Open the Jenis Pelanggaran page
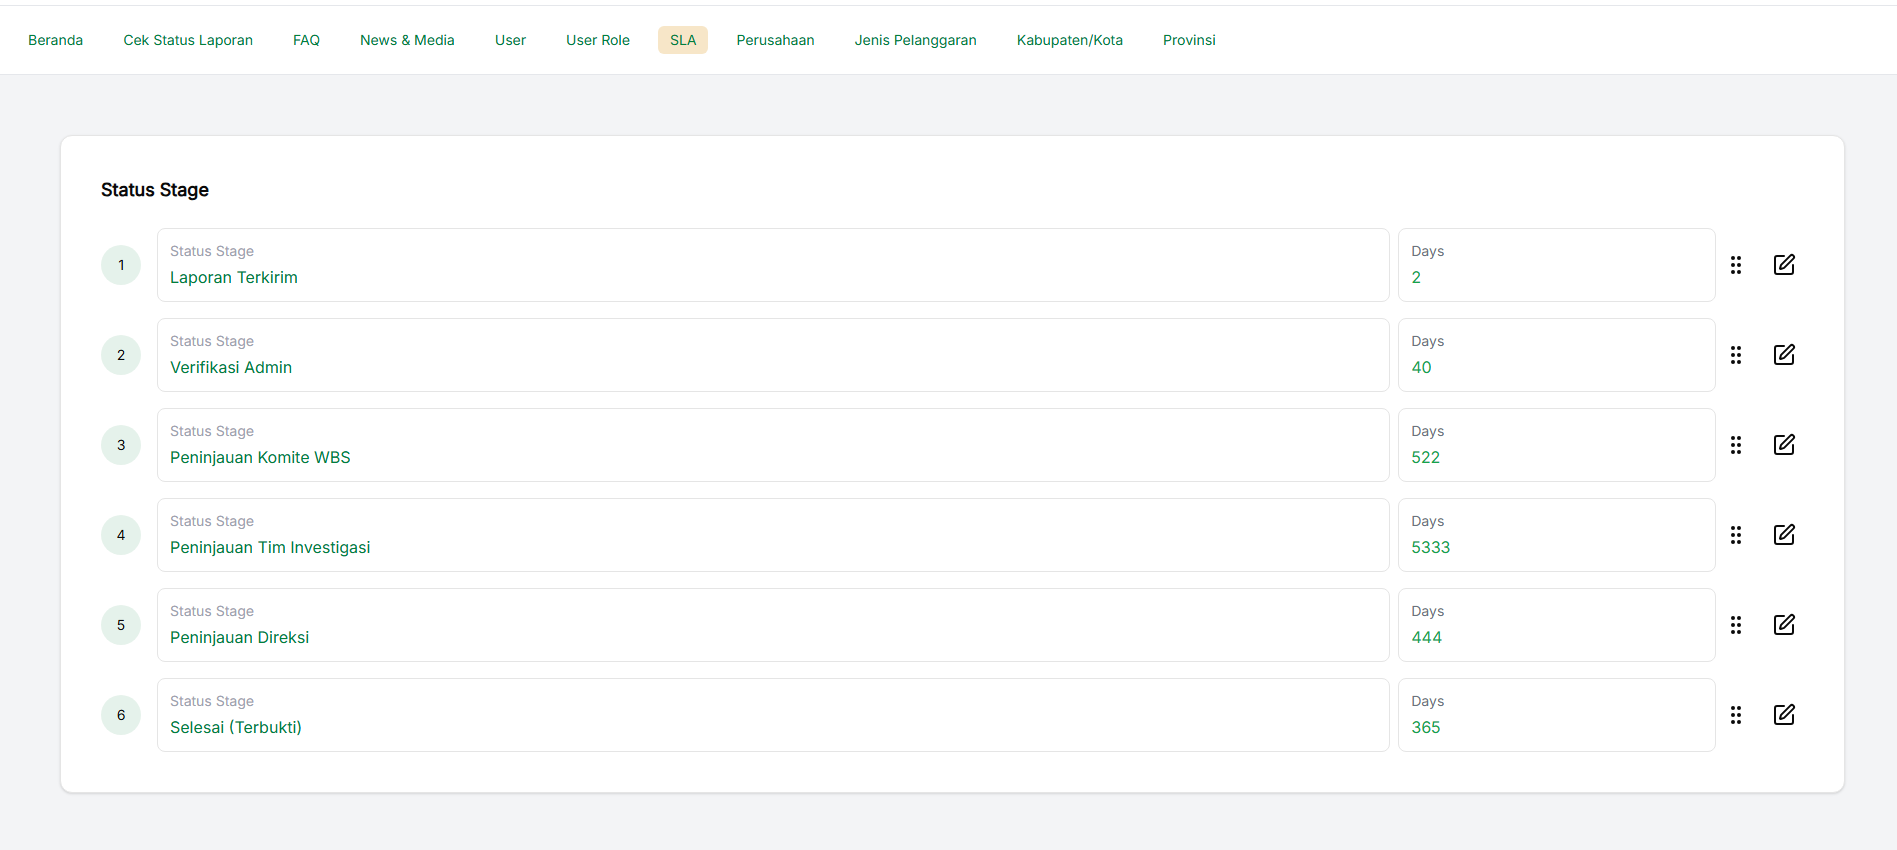The width and height of the screenshot is (1897, 850). [x=915, y=40]
